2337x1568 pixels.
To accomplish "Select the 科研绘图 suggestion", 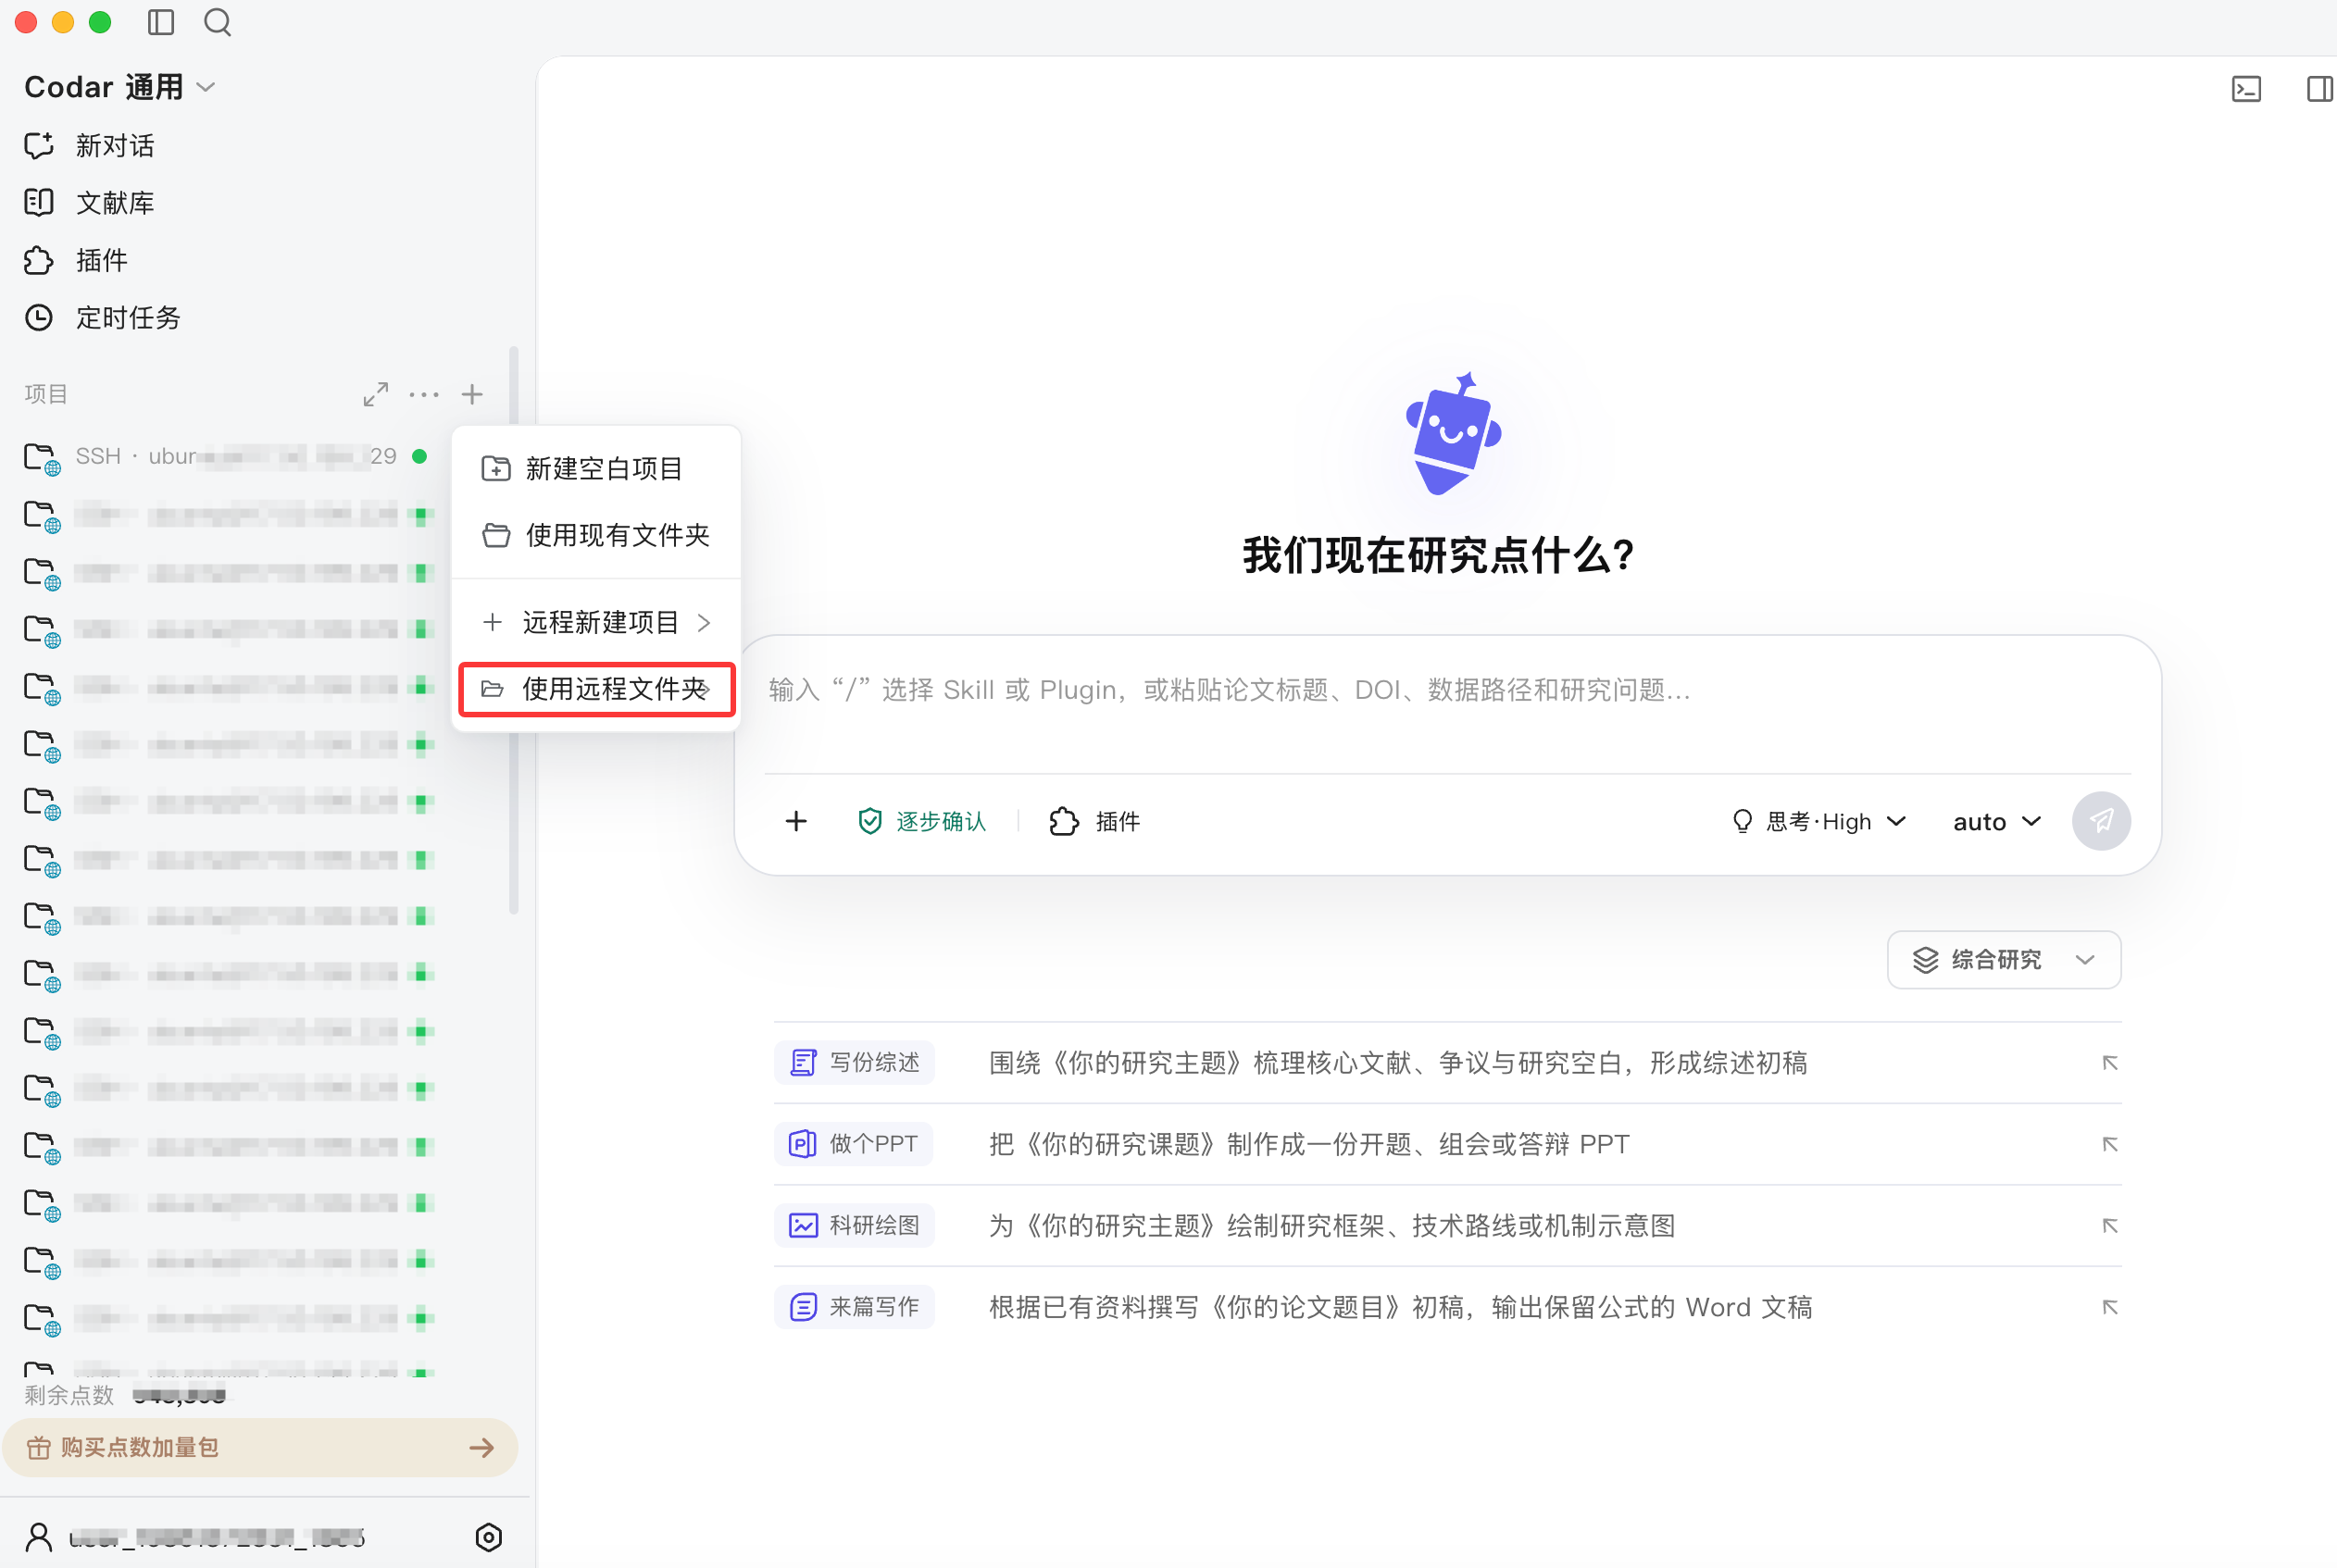I will tap(855, 1225).
